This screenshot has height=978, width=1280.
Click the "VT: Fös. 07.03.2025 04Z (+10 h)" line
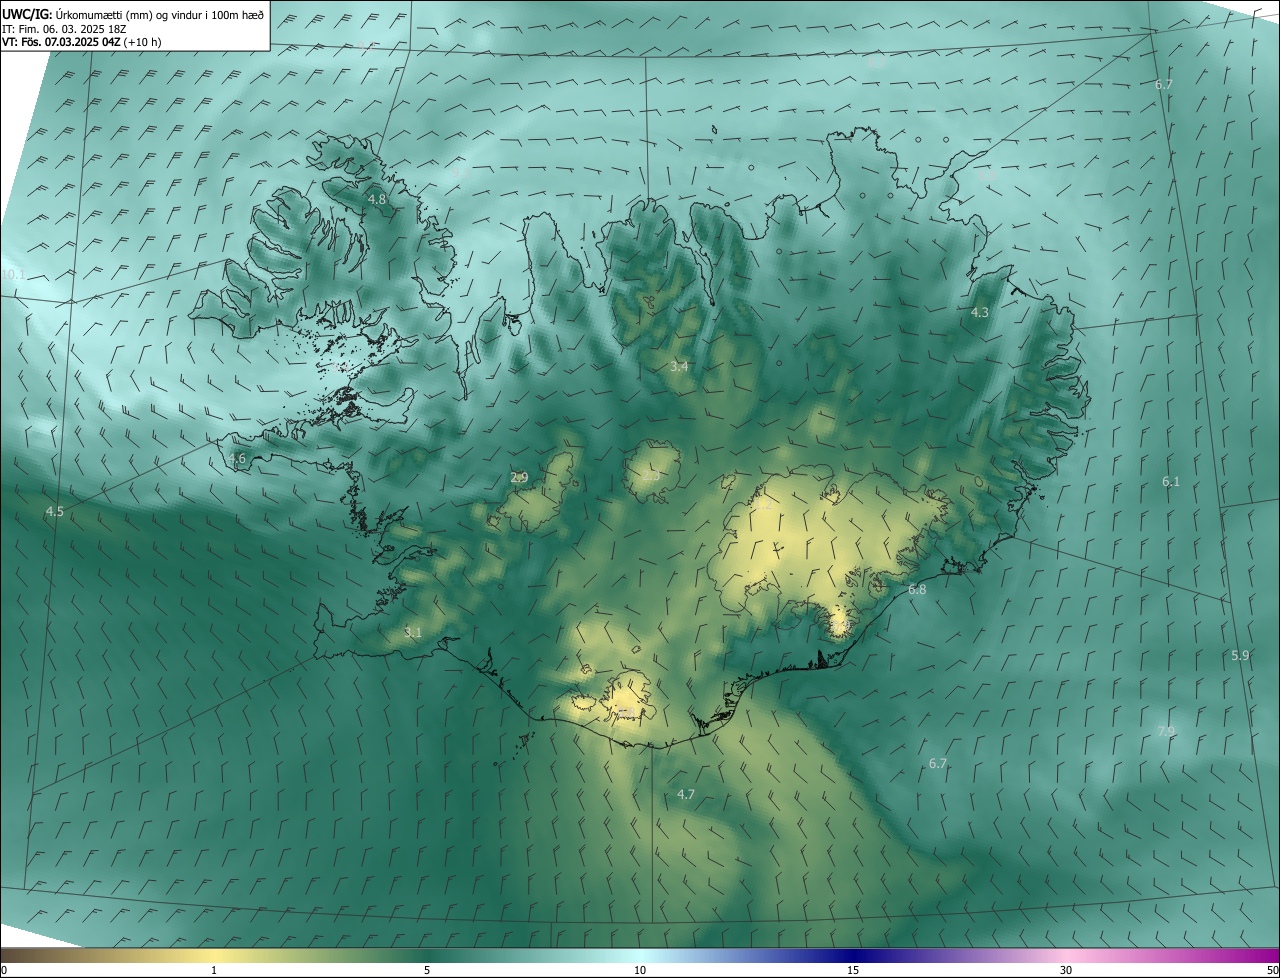pos(82,42)
